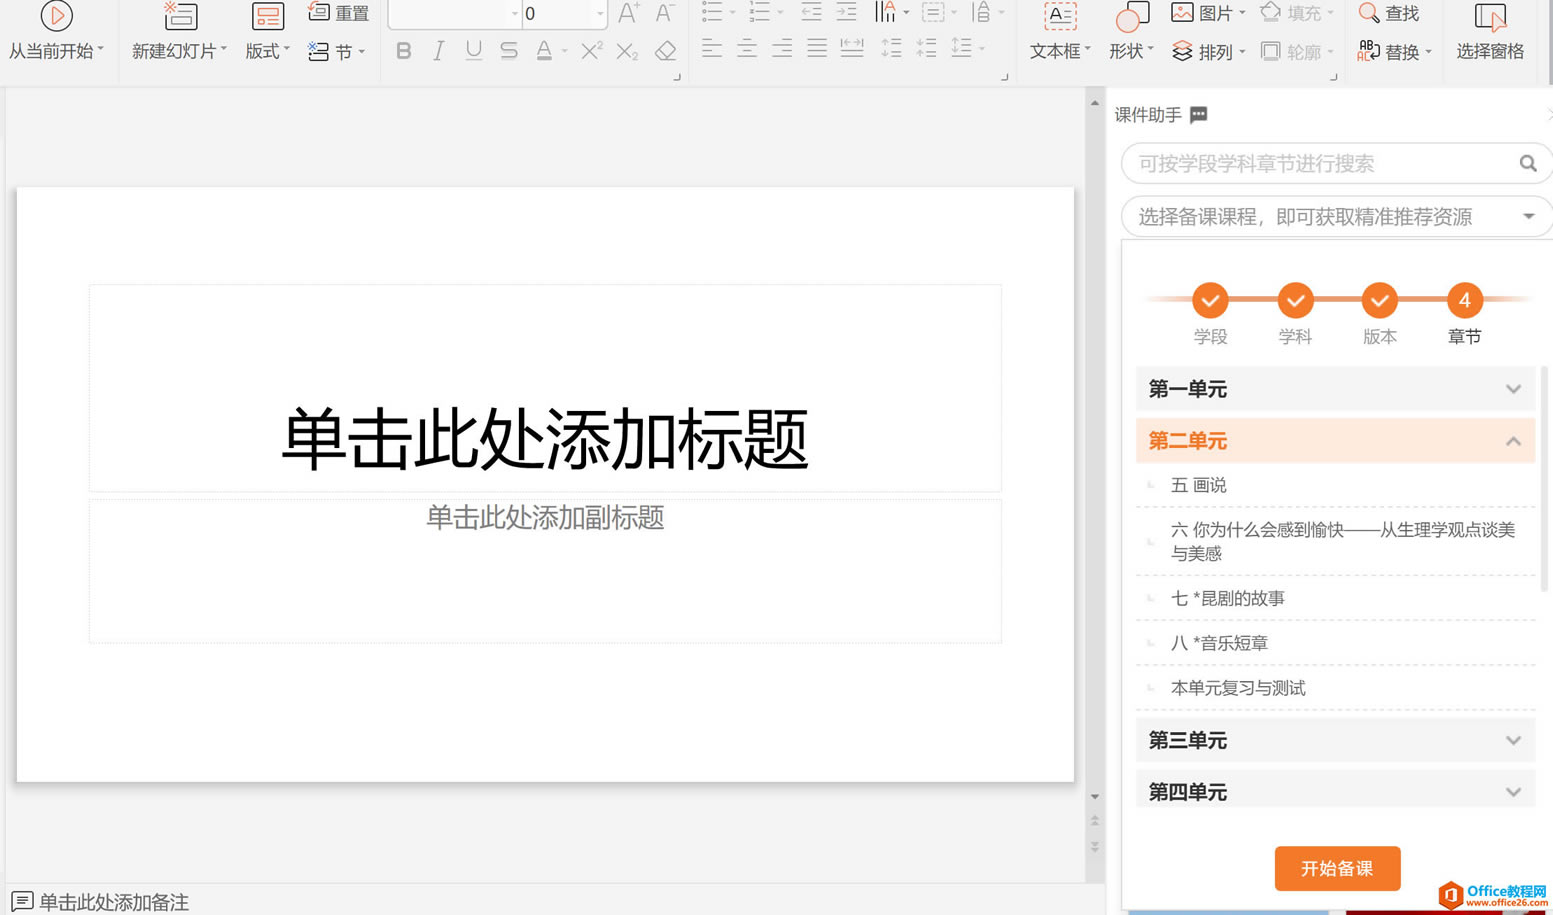
Task: Click the search magnifier in 课件助手
Action: click(x=1527, y=164)
